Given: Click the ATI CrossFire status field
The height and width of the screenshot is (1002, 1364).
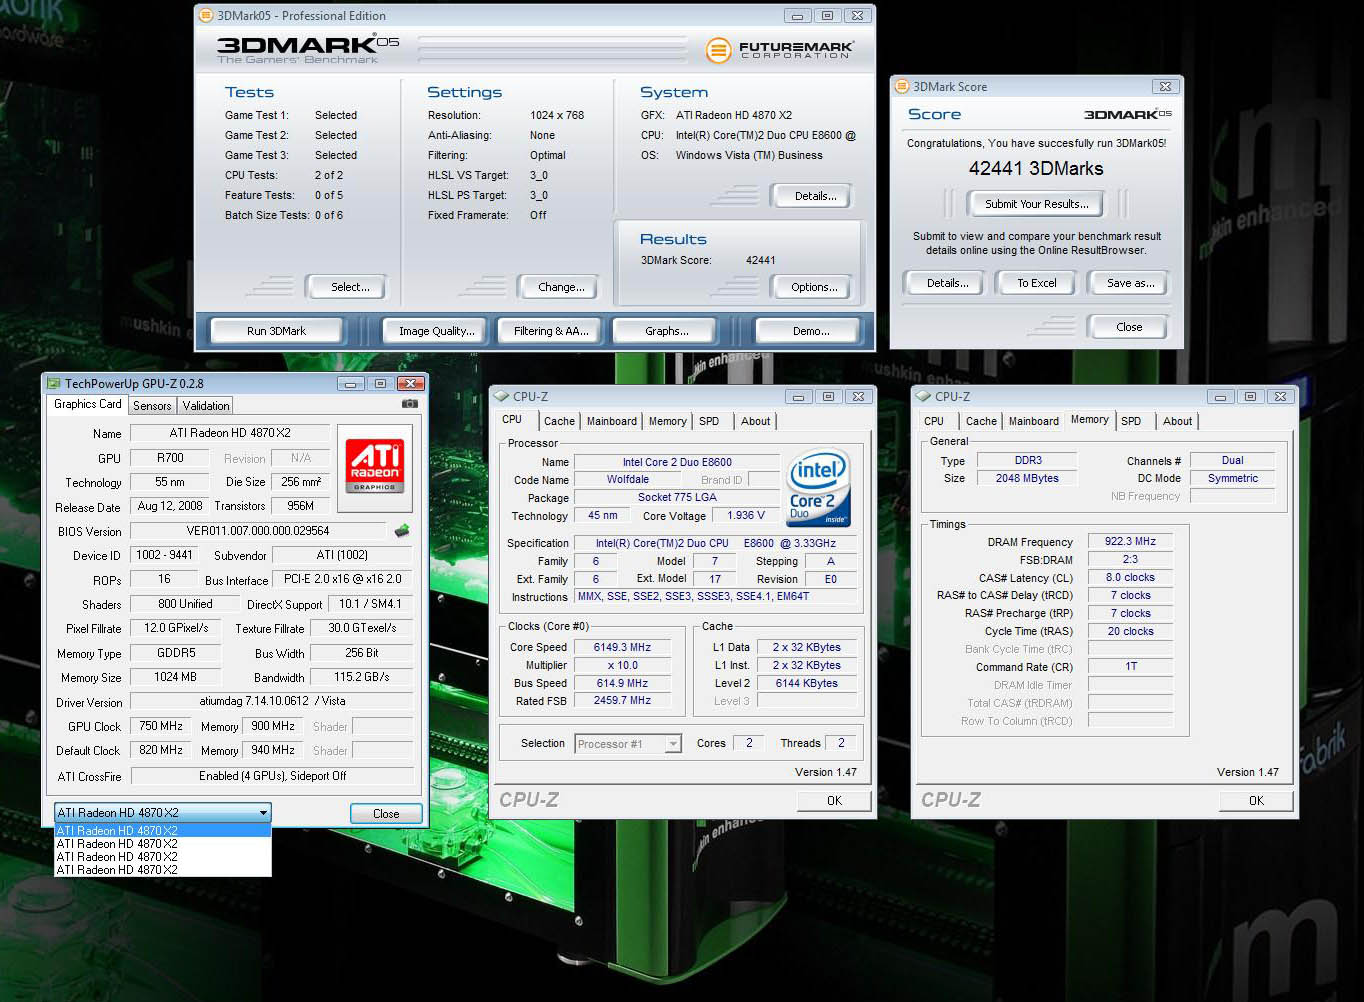Looking at the screenshot, I should [272, 776].
